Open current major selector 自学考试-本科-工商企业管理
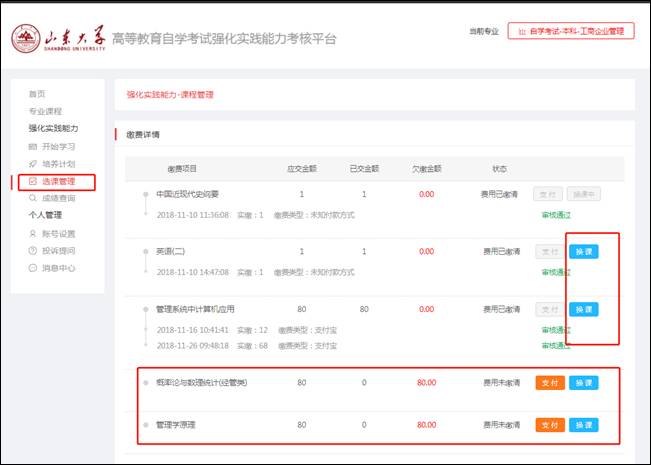The height and width of the screenshot is (465, 651). click(571, 31)
